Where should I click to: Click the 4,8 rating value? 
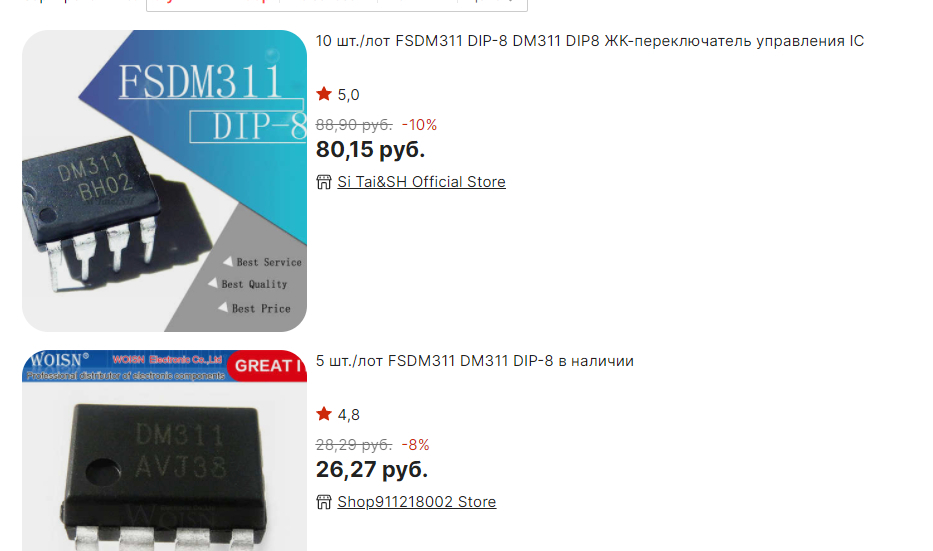[x=349, y=415]
